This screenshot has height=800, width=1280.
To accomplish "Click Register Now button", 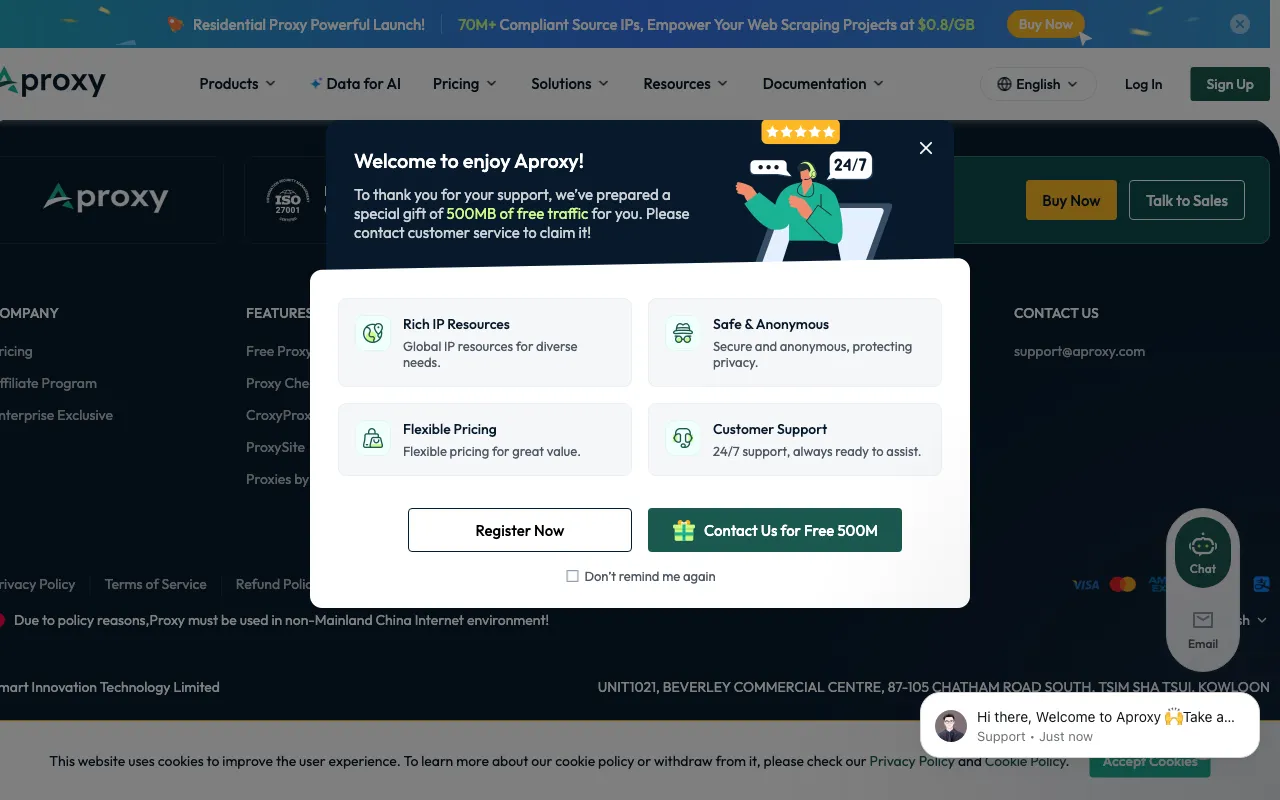I will point(520,530).
